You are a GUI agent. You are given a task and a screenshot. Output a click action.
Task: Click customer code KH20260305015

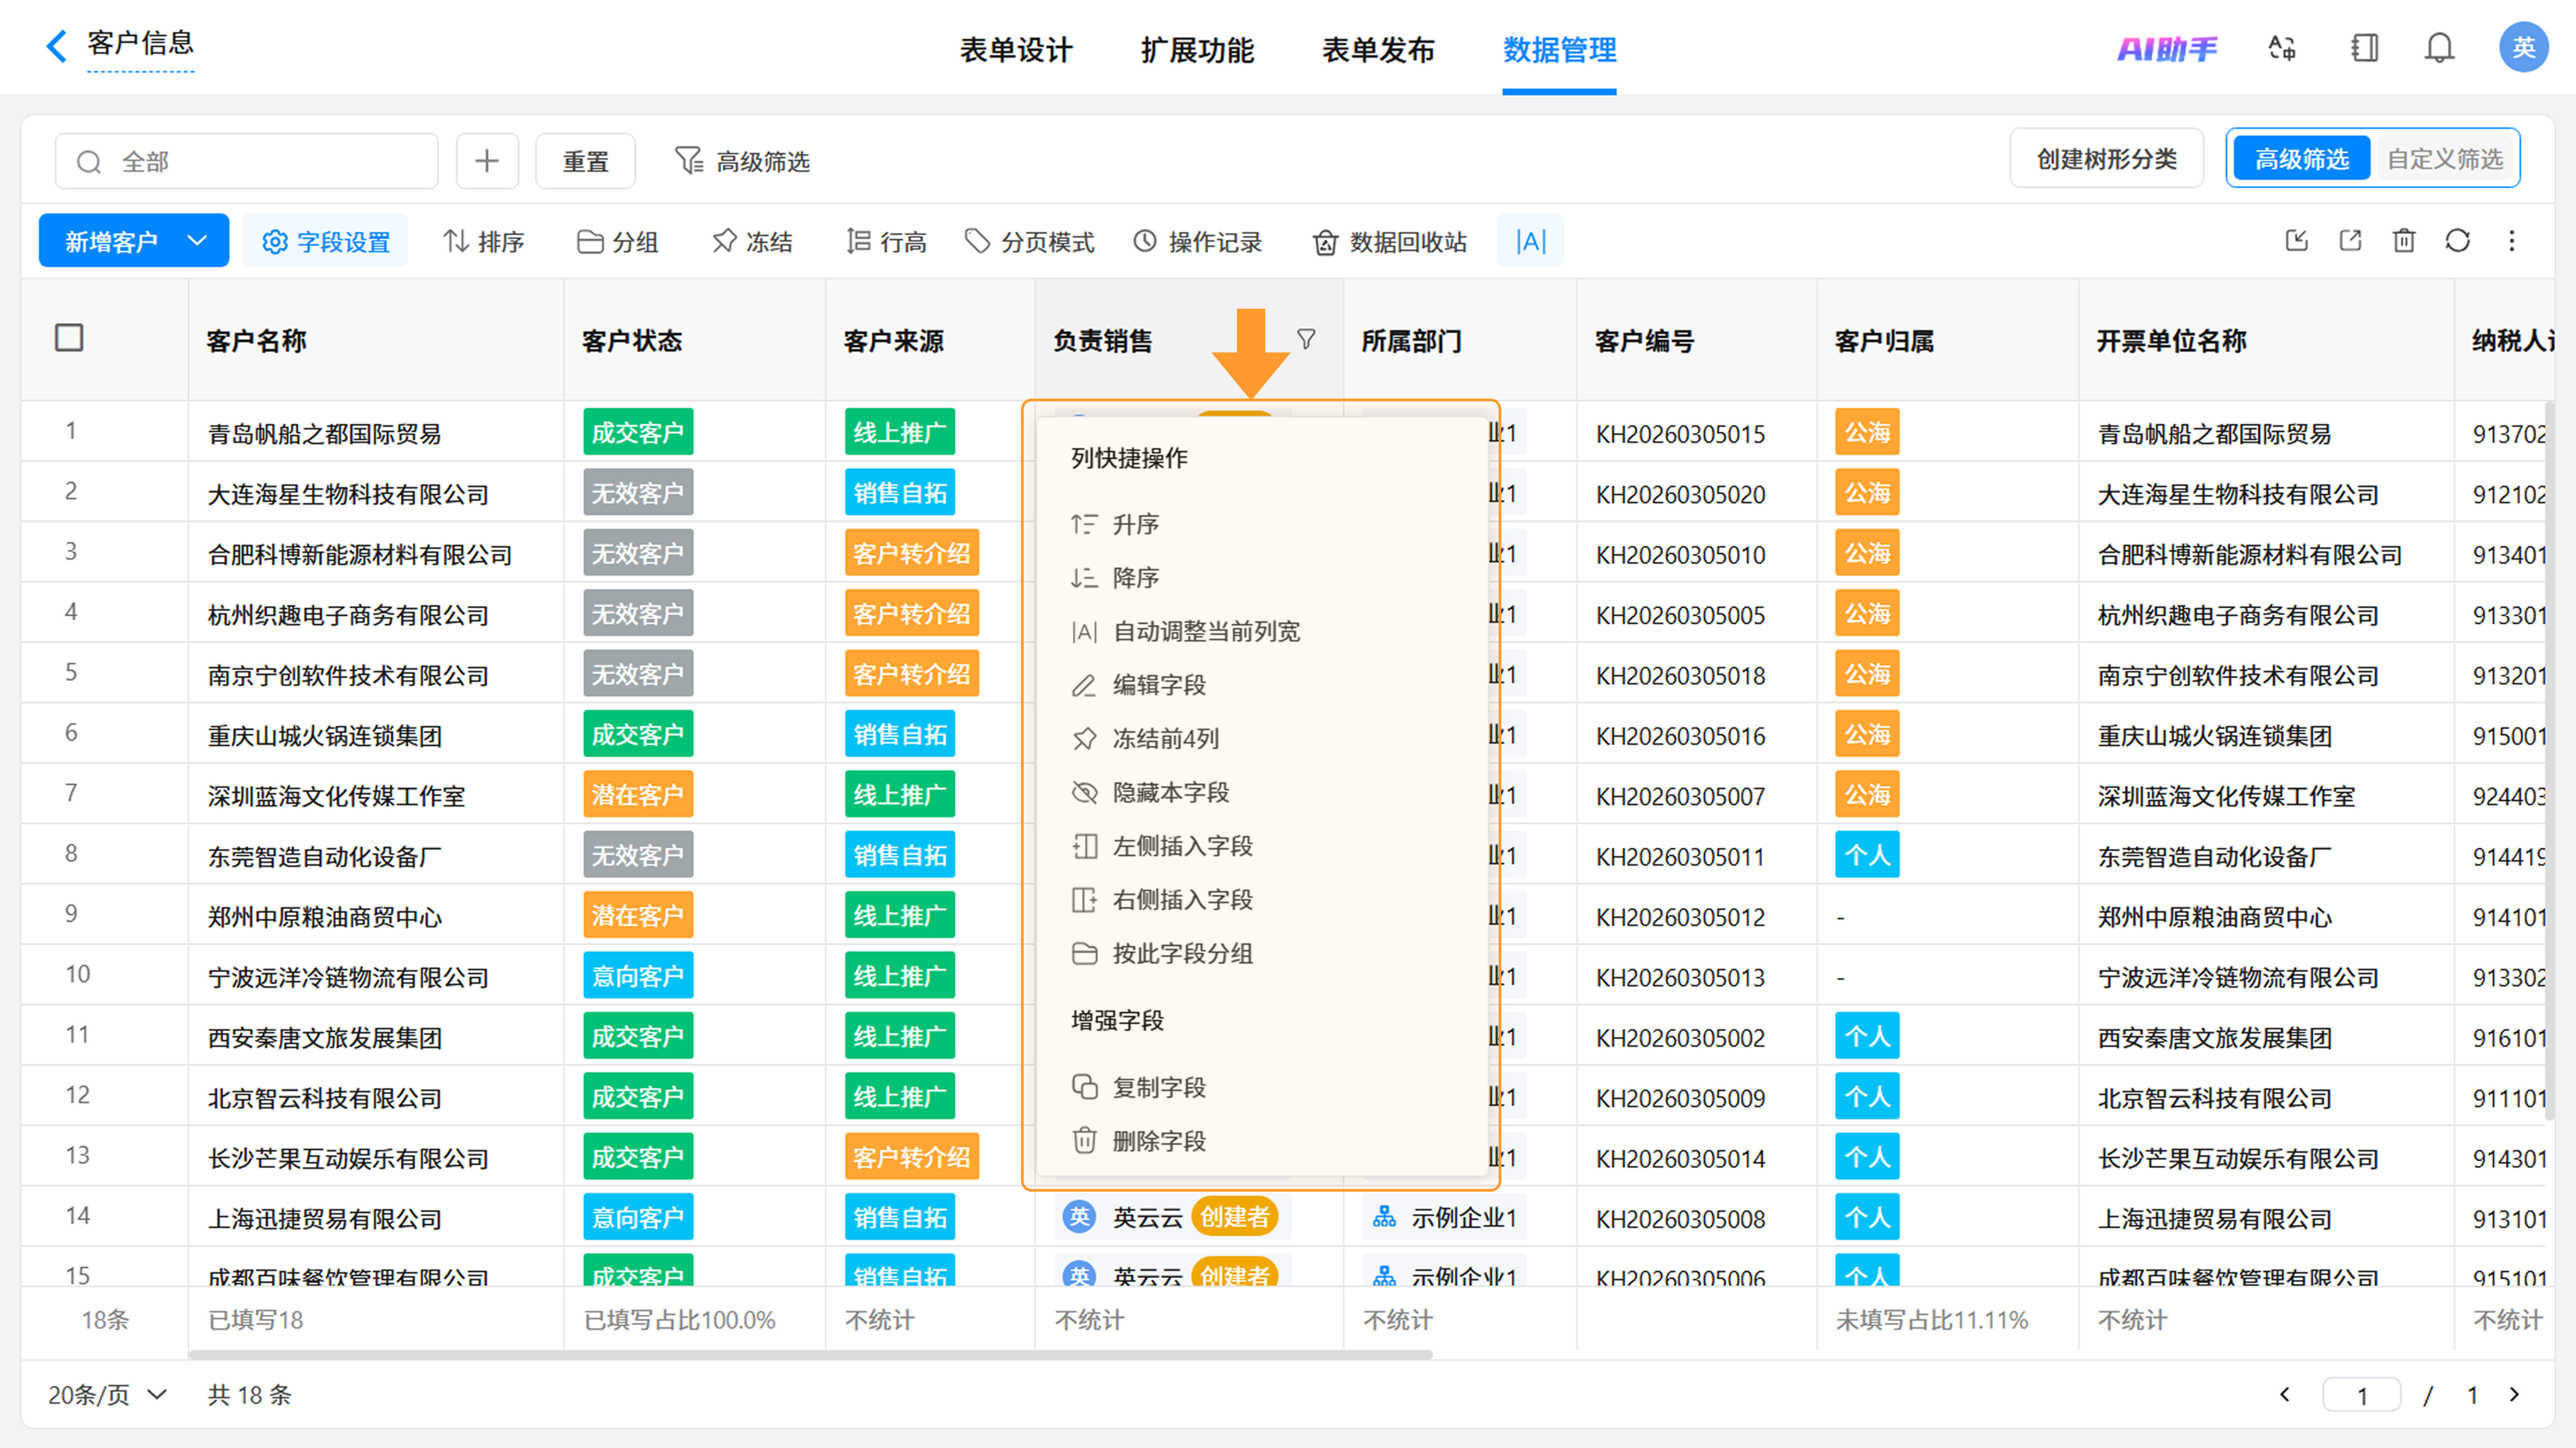pos(1680,434)
